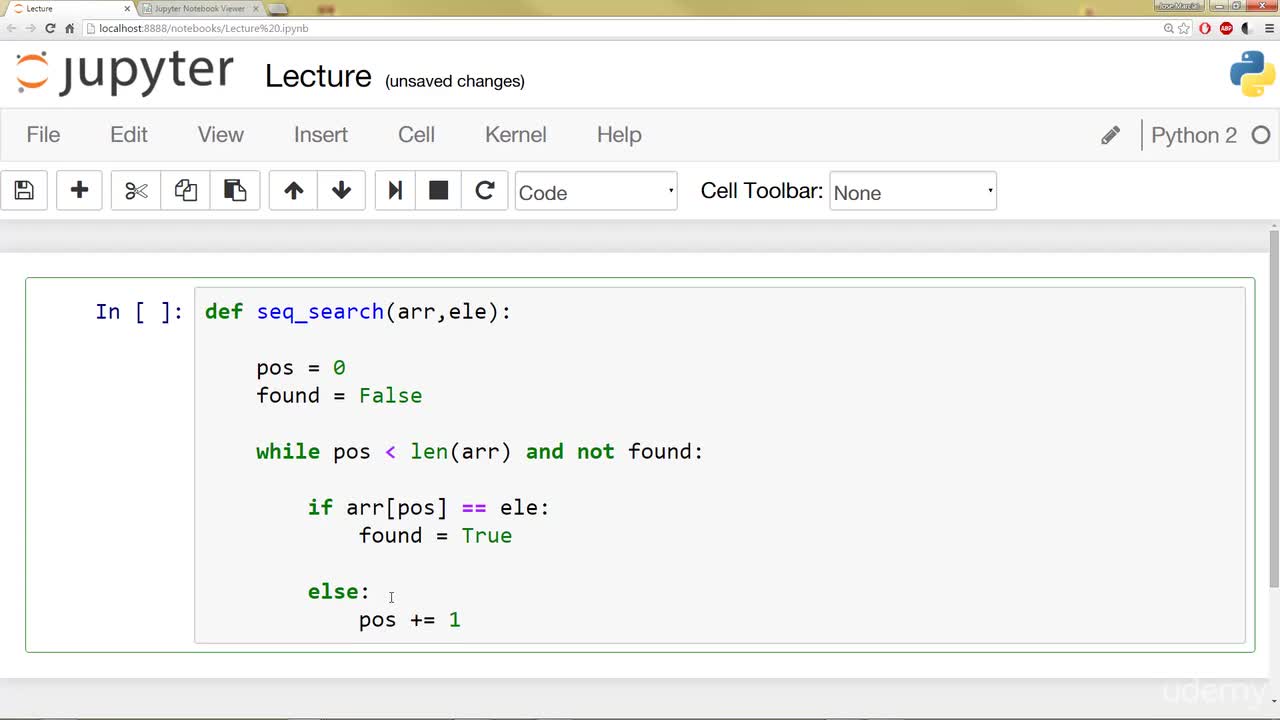Open the Cell Toolbar None dropdown
The height and width of the screenshot is (720, 1280).
913,191
